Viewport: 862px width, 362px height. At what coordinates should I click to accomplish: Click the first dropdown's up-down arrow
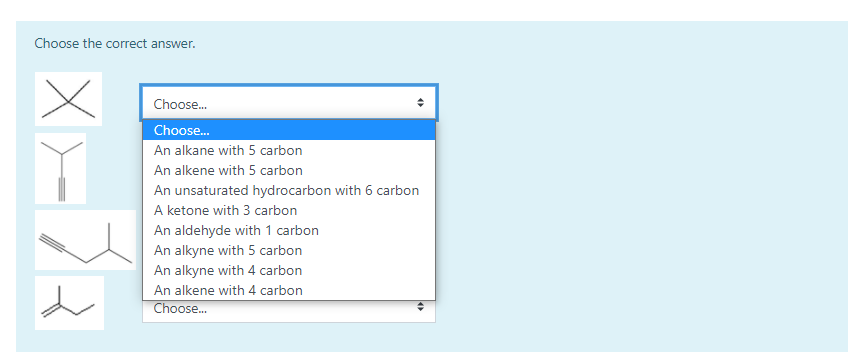coord(421,103)
